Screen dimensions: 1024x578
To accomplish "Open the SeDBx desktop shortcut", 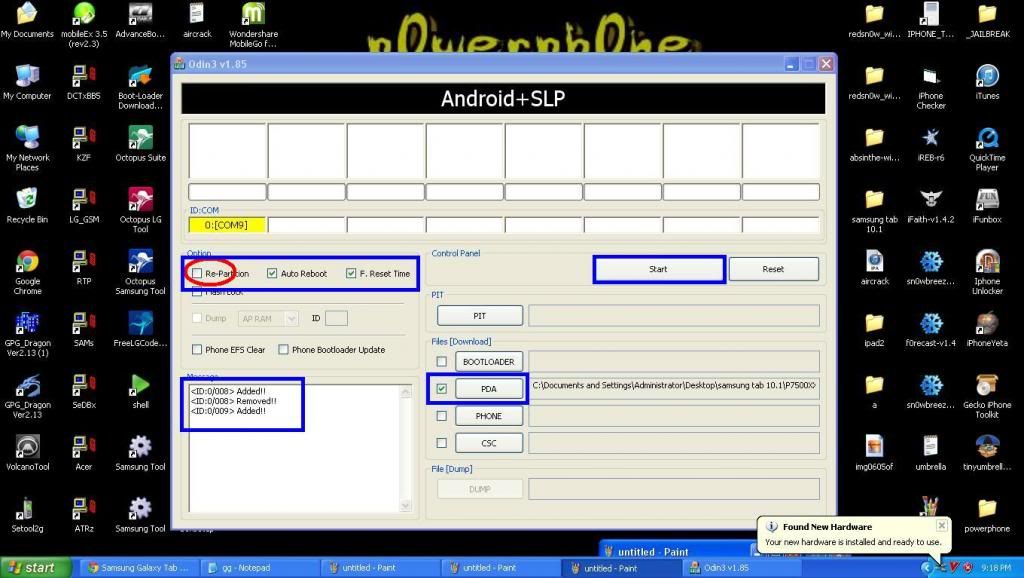I will coord(84,391).
